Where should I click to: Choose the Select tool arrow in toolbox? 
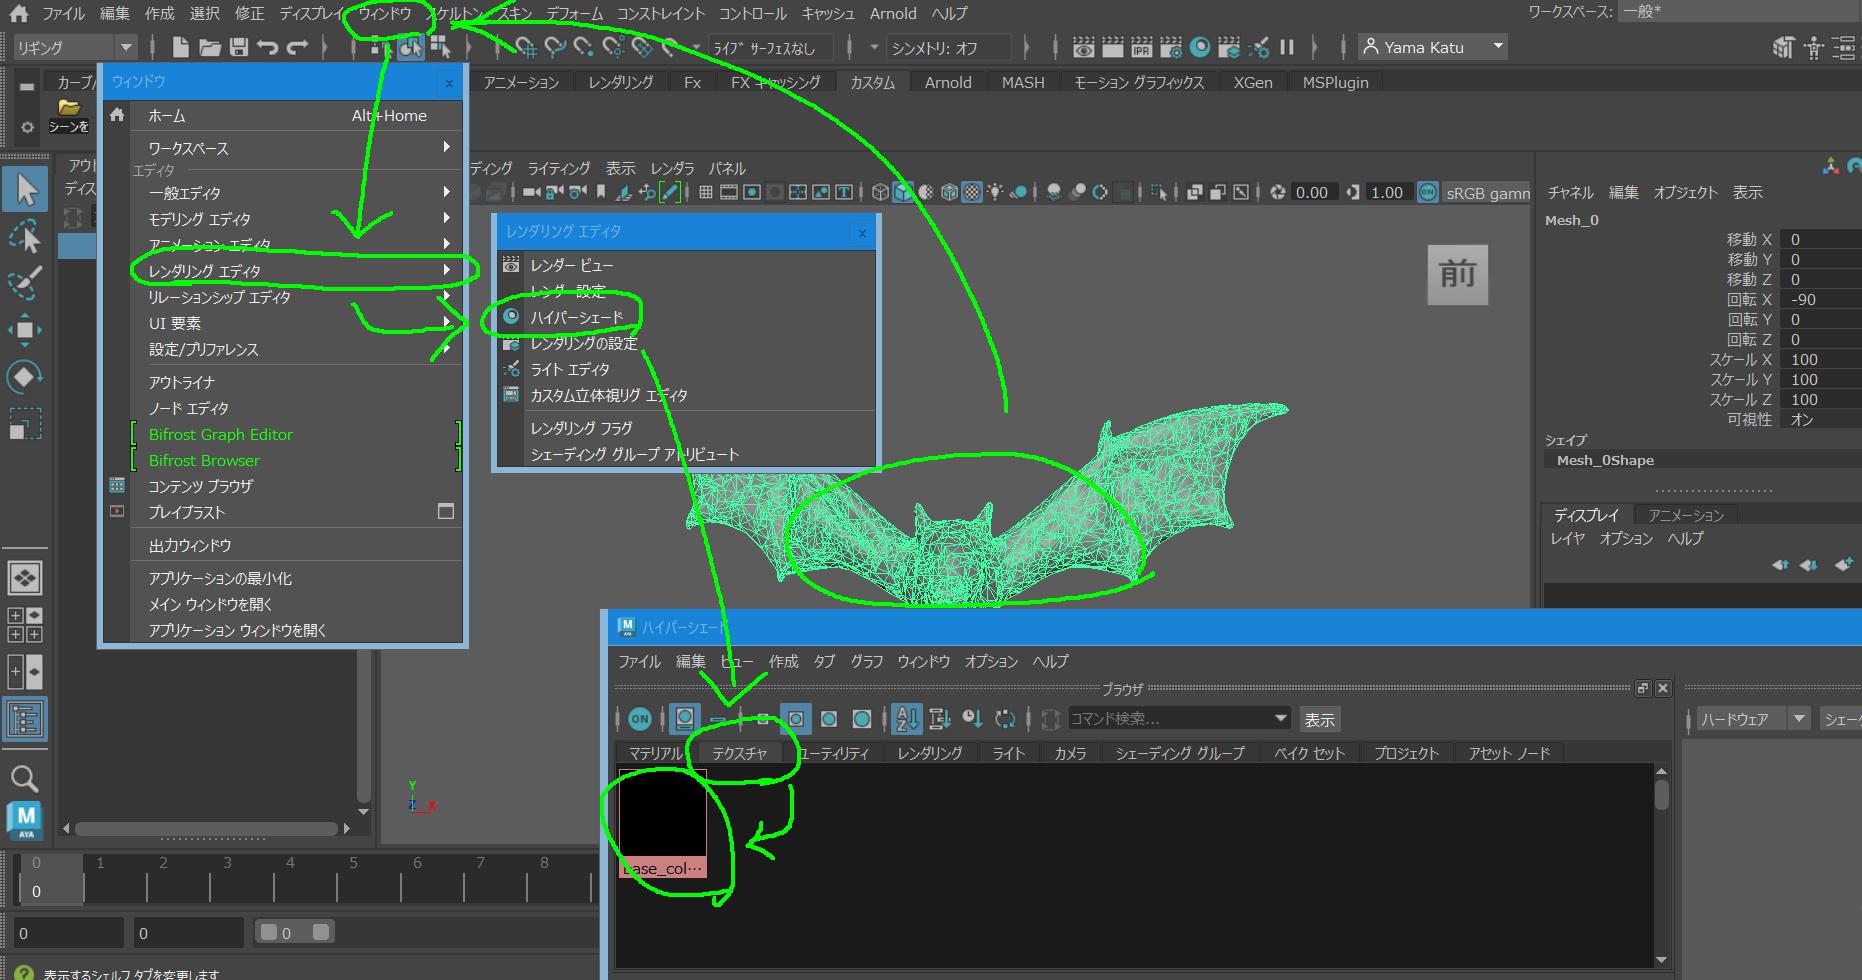click(25, 189)
